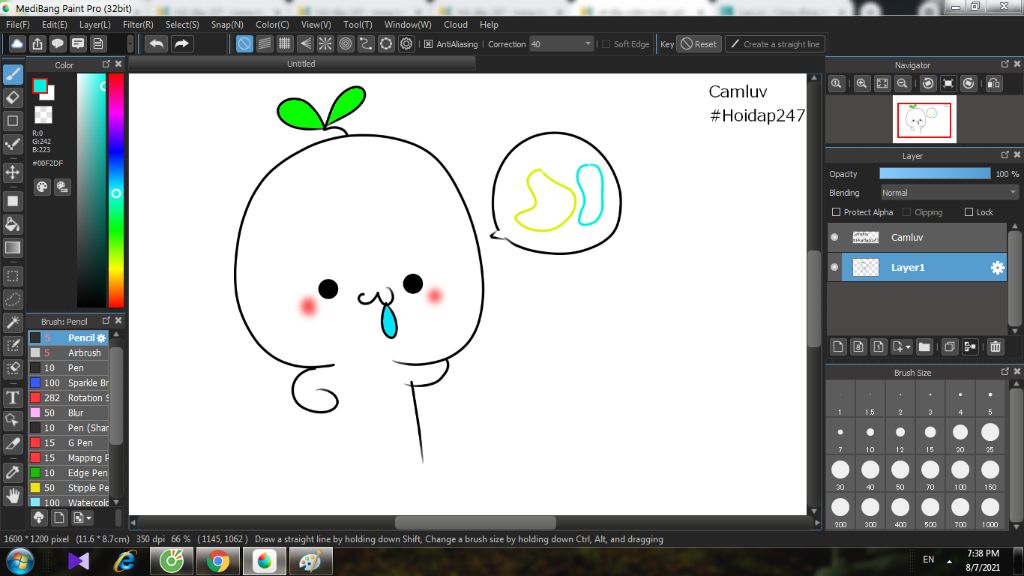Open the layer folder icon
1024x576 pixels.
[924, 347]
